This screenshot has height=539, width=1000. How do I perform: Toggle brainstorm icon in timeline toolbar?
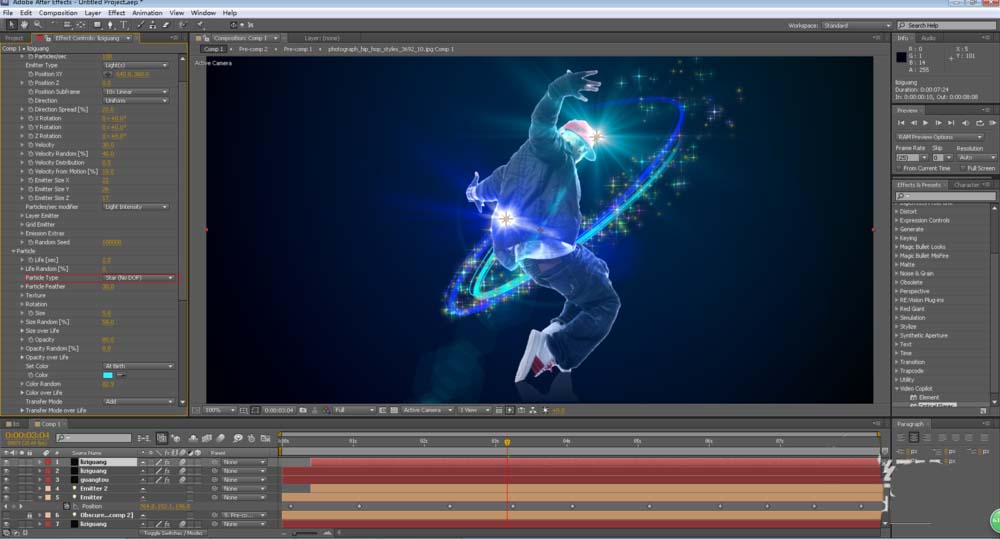click(x=237, y=438)
